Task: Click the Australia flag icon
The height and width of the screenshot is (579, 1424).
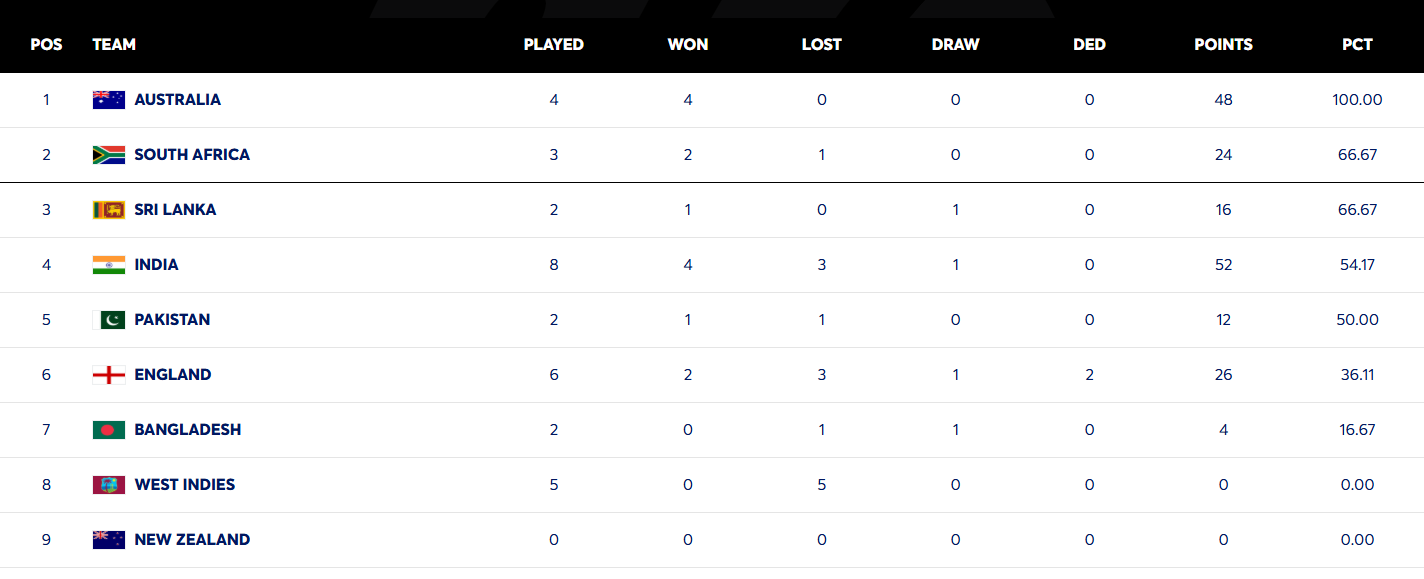Action: tap(109, 100)
